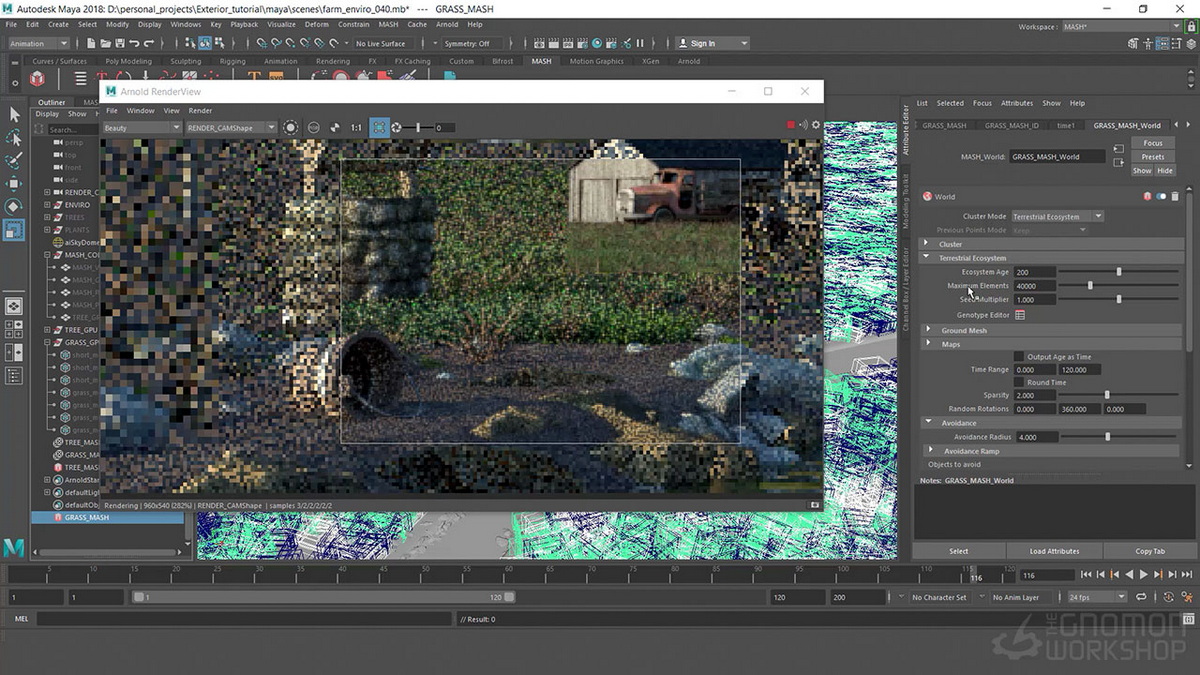Click the Presets button
1200x675 pixels.
[x=1153, y=157]
